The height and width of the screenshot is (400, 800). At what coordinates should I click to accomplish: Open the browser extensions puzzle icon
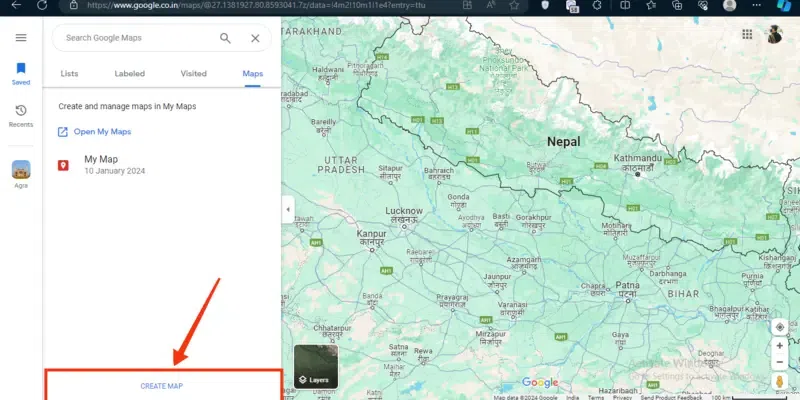(596, 5)
